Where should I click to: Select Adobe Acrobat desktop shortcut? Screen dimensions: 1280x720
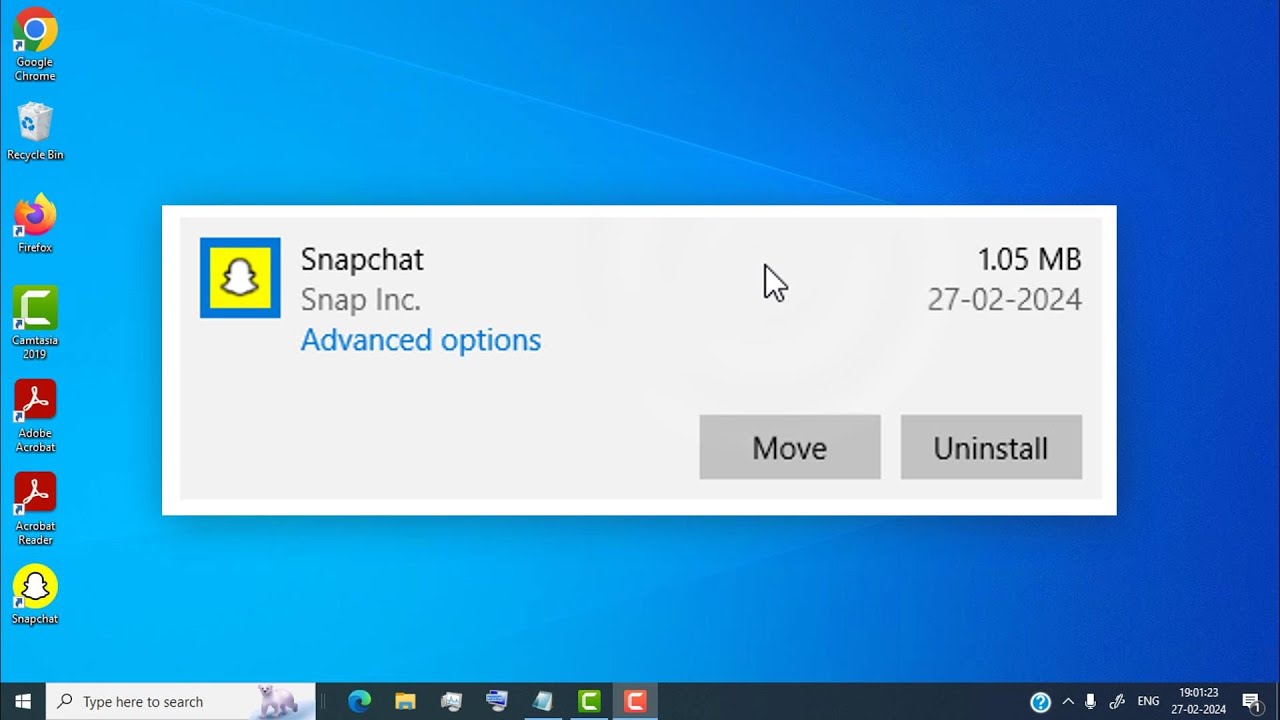[x=35, y=416]
